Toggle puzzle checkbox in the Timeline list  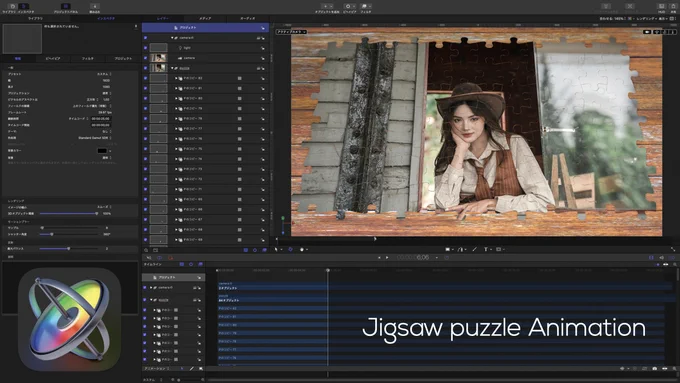point(145,300)
